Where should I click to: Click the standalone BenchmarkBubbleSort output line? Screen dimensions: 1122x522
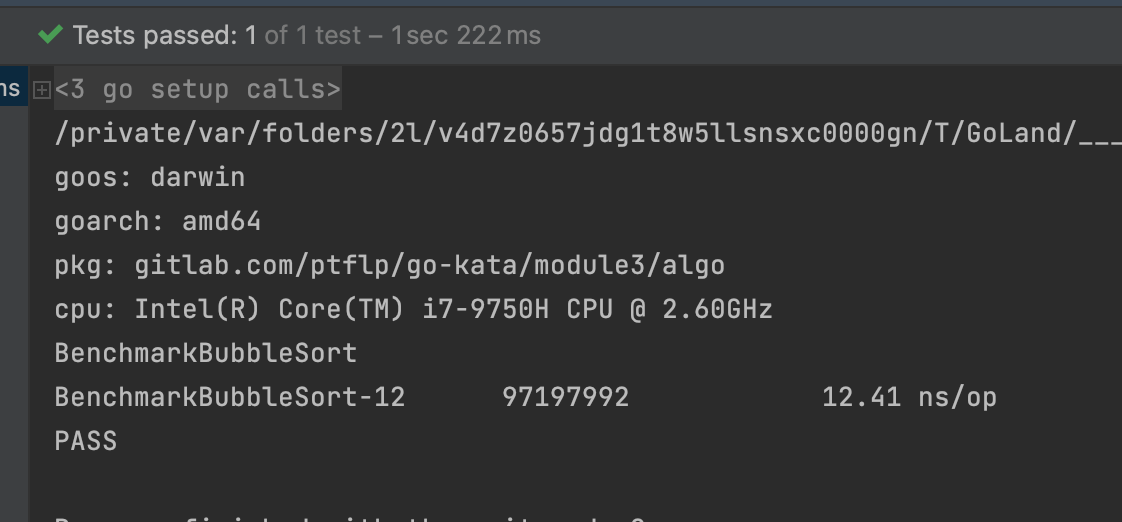[205, 353]
